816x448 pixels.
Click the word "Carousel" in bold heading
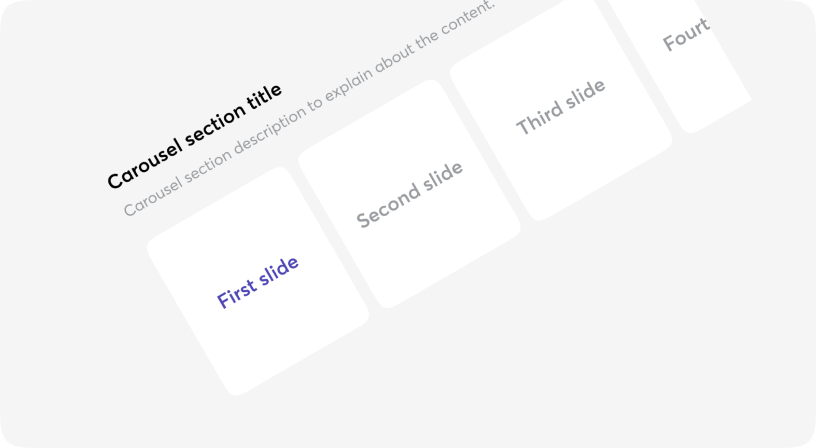pos(145,164)
